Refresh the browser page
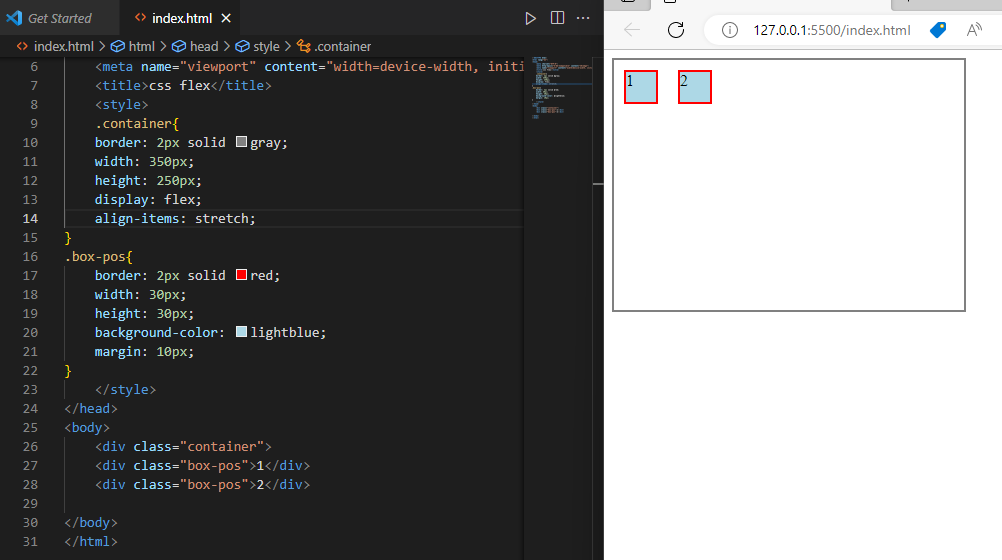 [676, 29]
